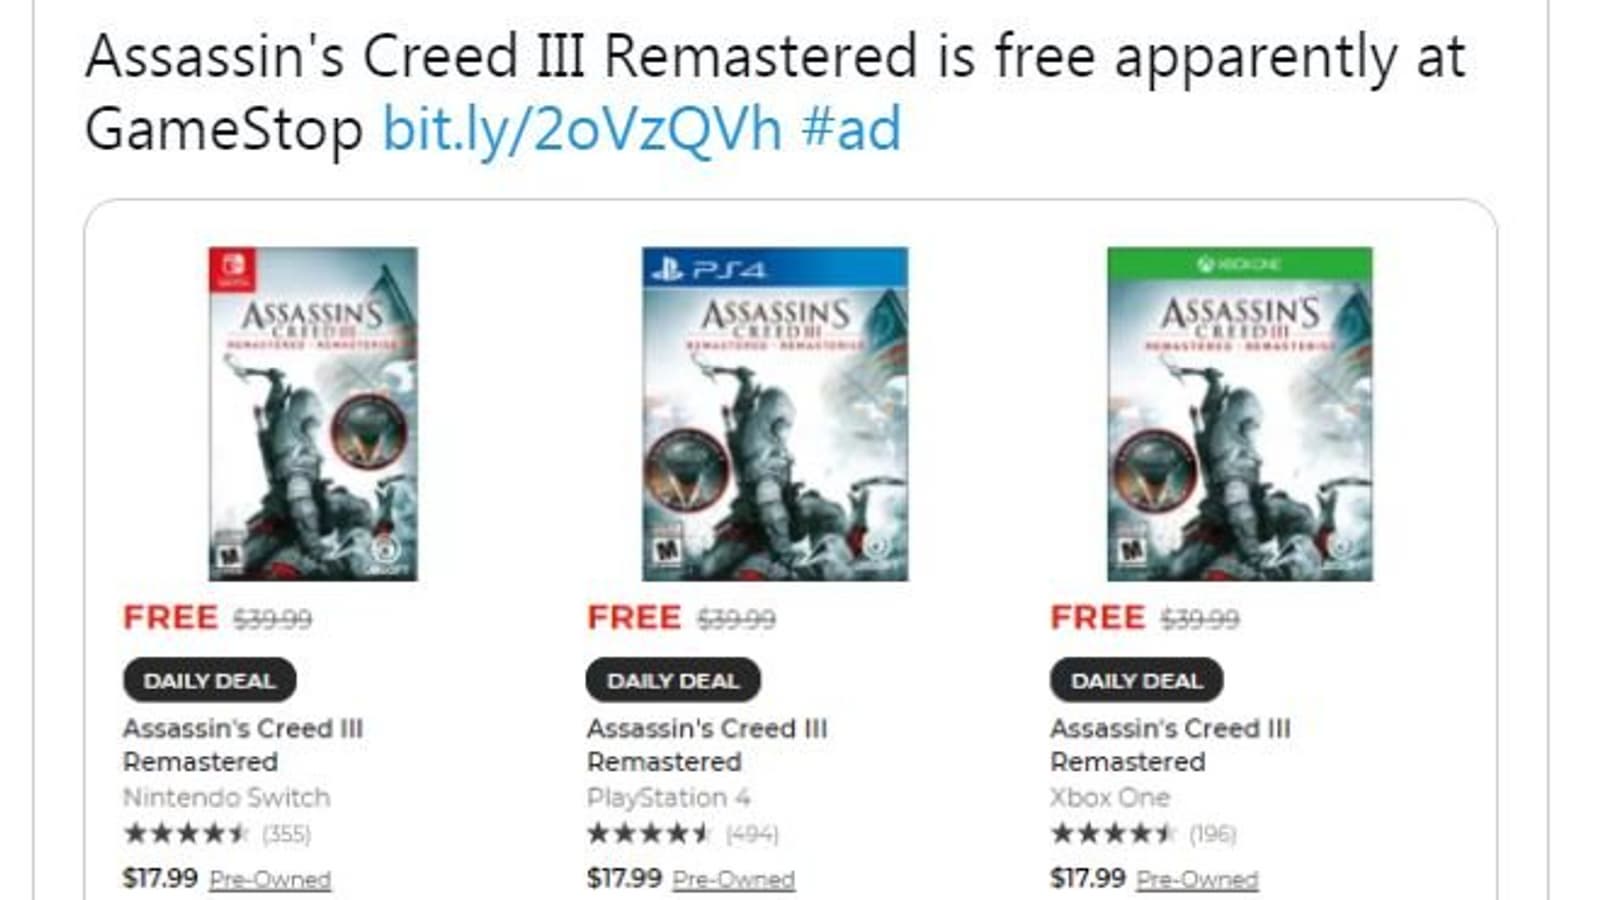Click FREE price on PlayStation 4 listing
1600x900 pixels.
(634, 618)
